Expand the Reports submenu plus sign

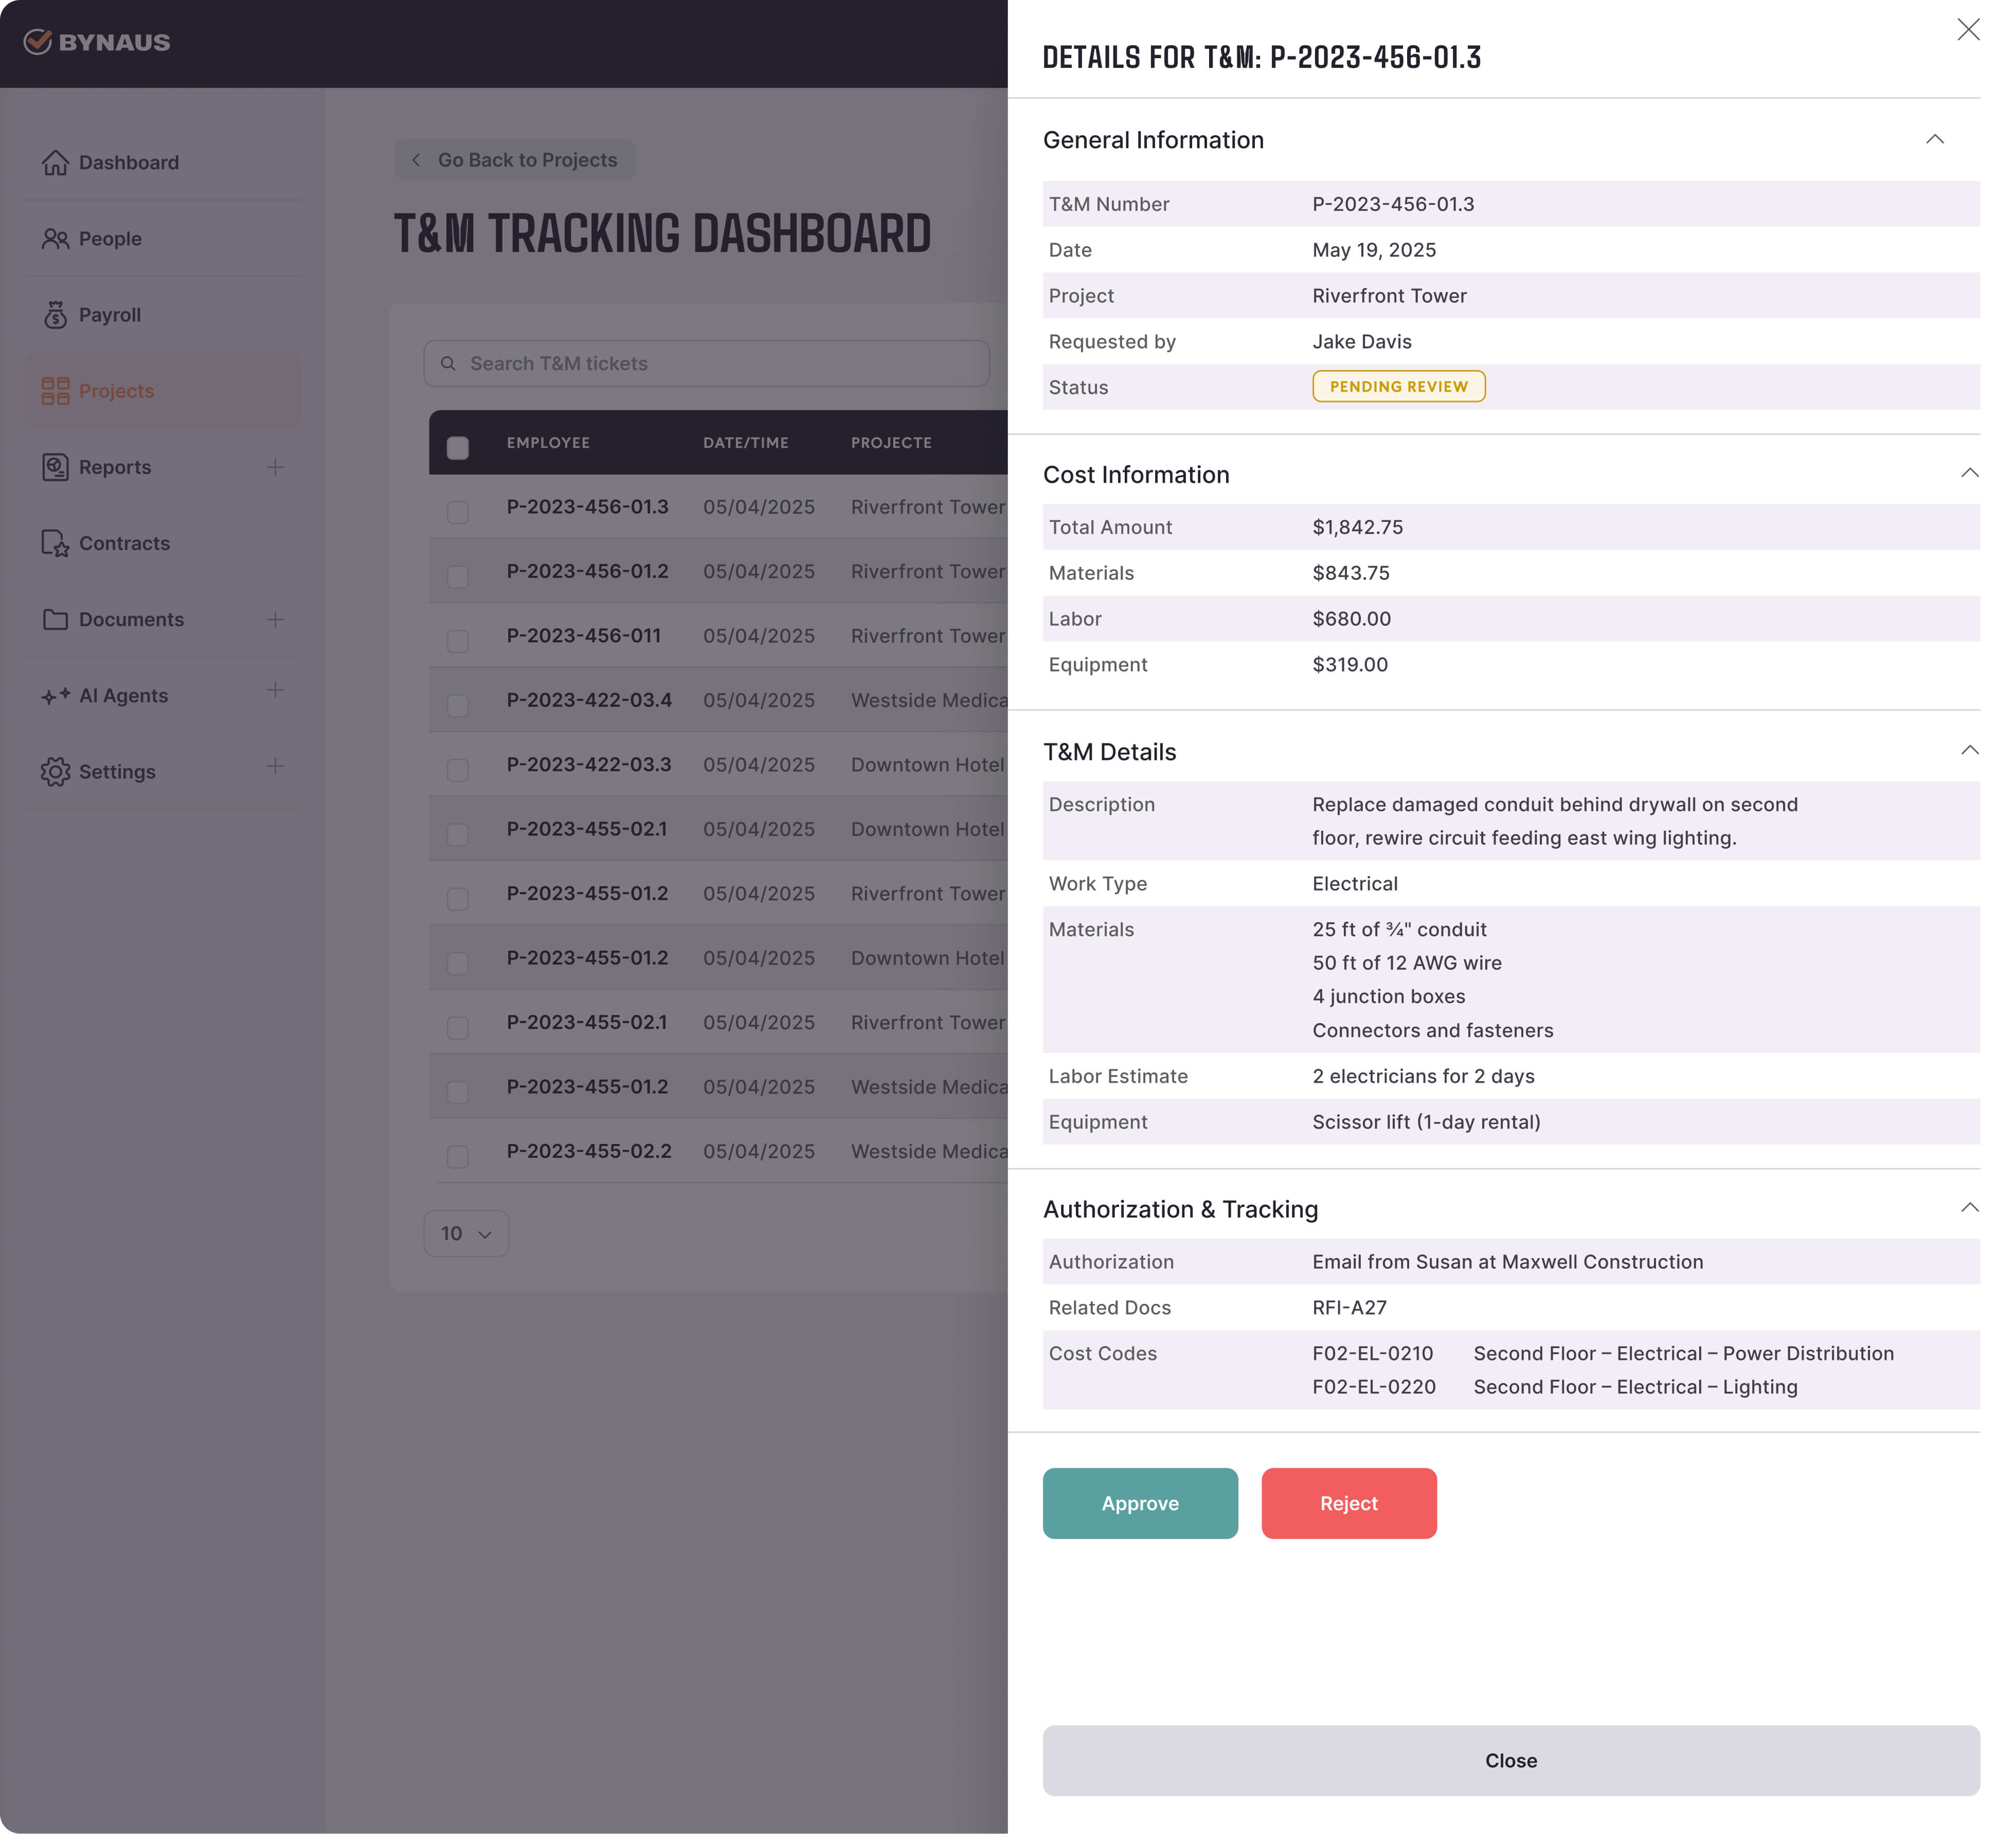[275, 467]
